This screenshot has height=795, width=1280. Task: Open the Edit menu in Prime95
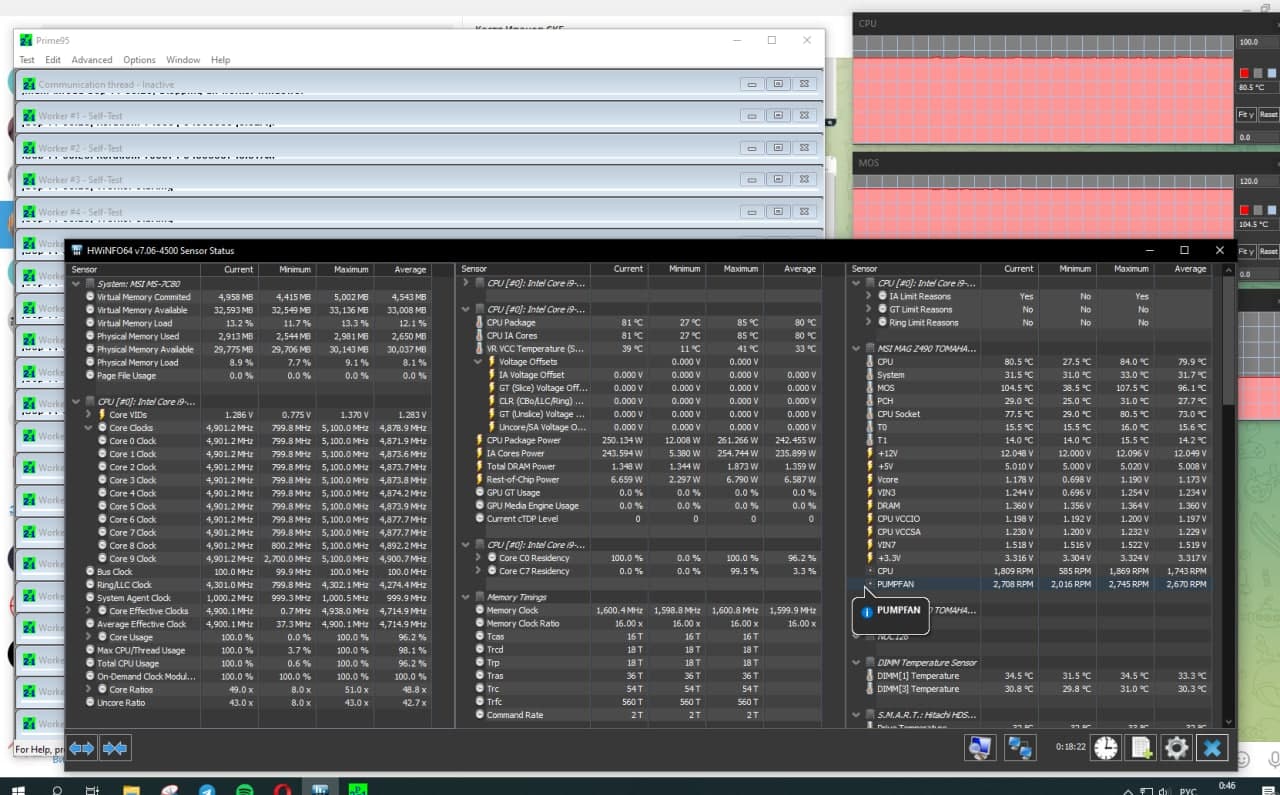click(53, 60)
